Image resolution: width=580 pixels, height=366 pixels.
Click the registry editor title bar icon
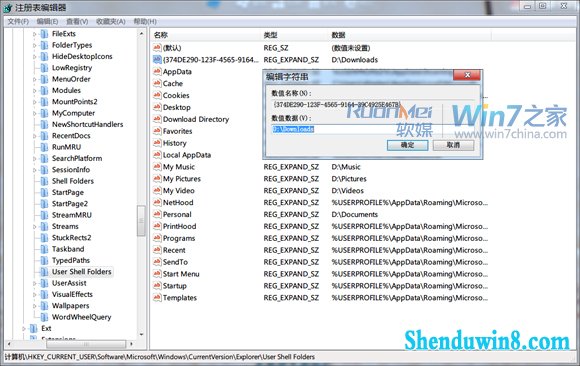pos(8,7)
